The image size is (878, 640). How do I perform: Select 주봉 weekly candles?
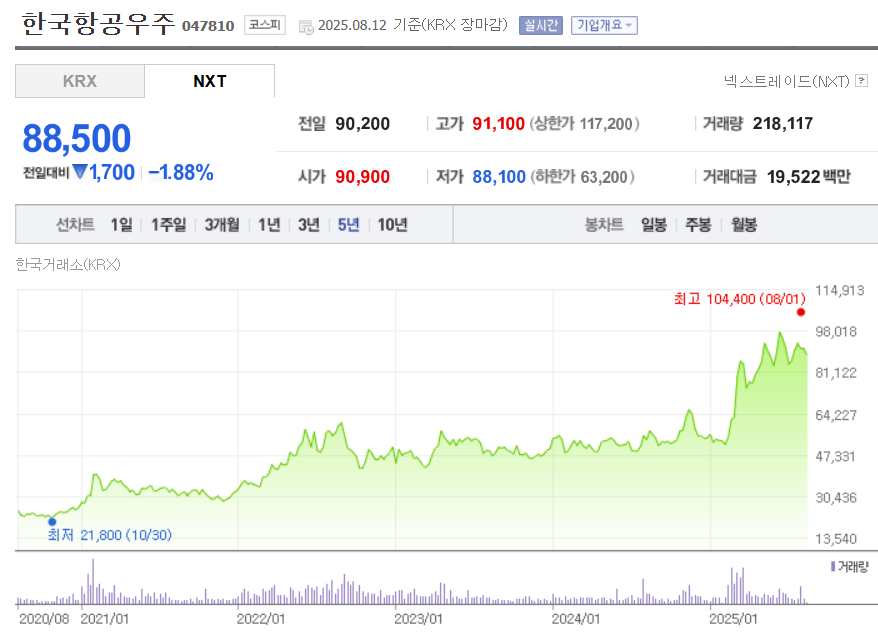point(697,224)
